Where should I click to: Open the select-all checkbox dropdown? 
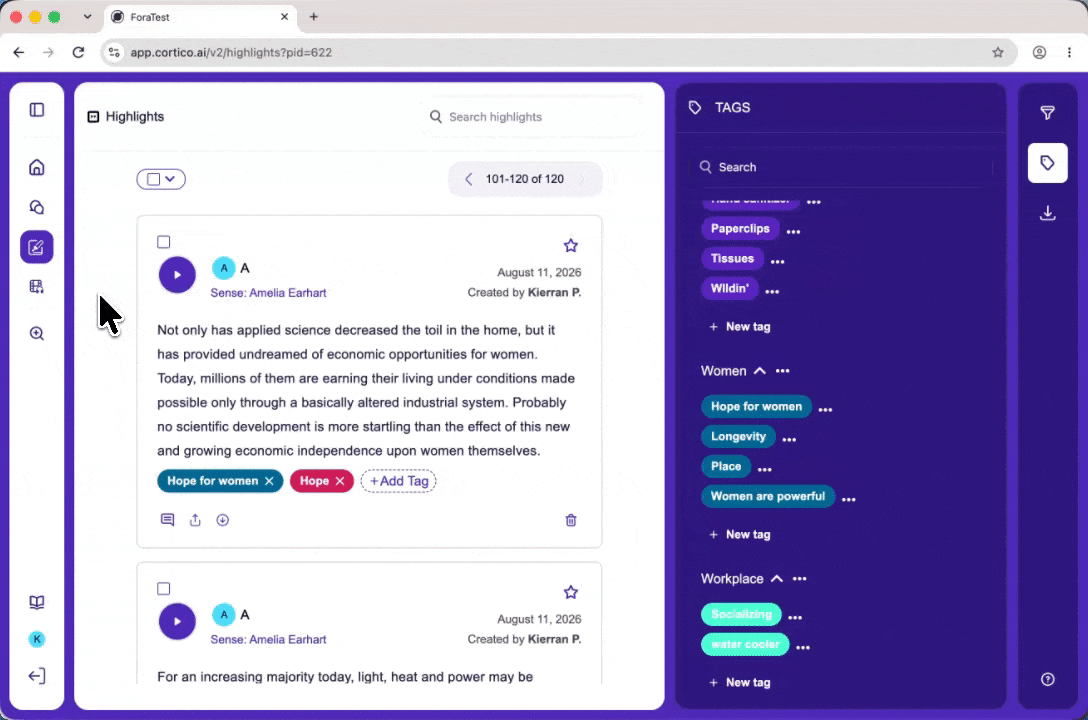[161, 179]
